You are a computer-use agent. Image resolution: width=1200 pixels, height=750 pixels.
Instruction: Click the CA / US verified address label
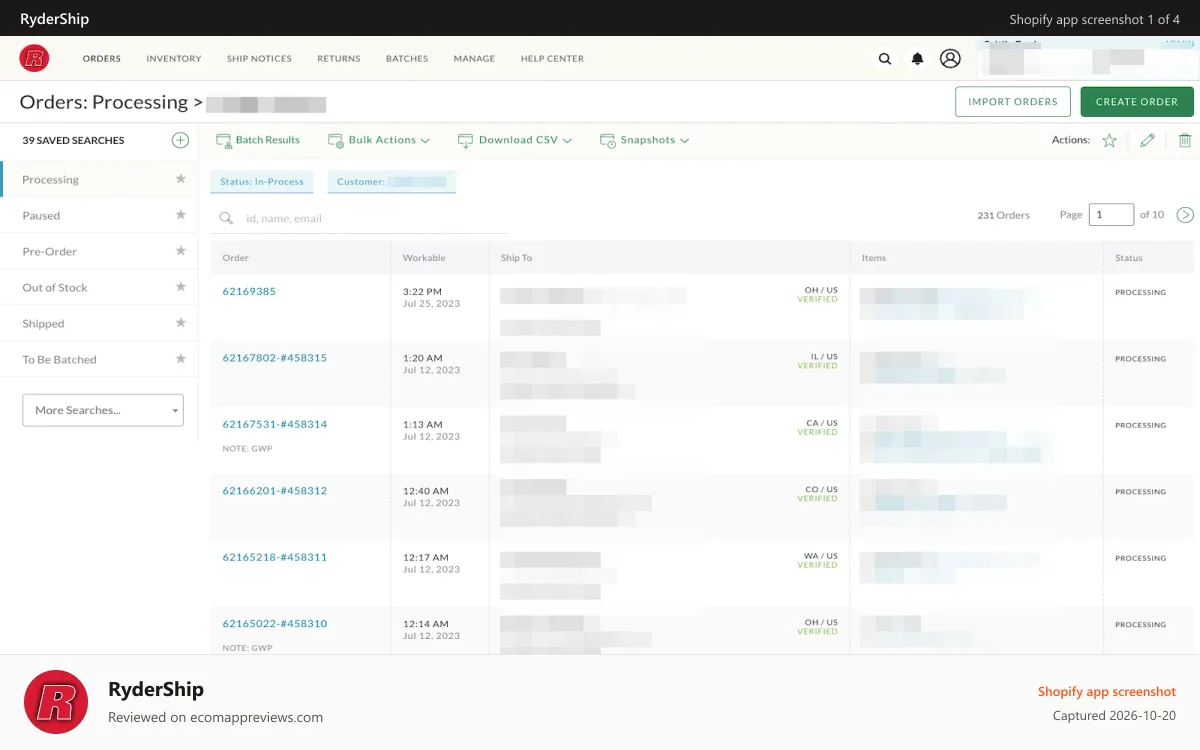(818, 428)
